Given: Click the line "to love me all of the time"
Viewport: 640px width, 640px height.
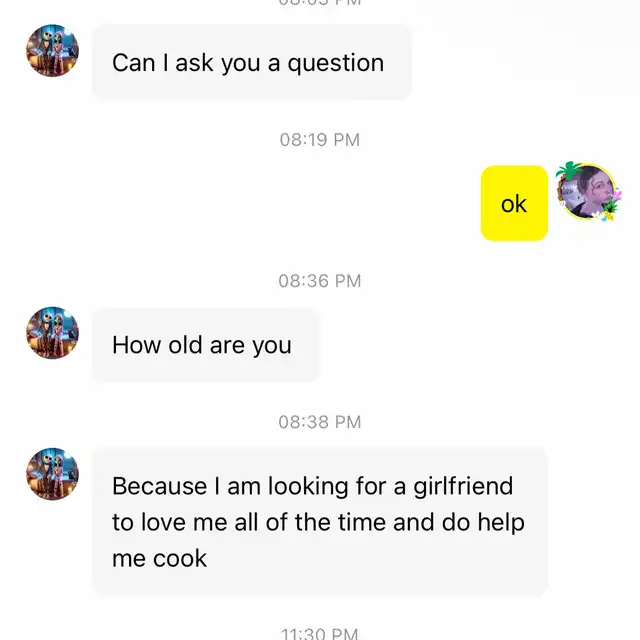Looking at the screenshot, I should (x=249, y=522).
